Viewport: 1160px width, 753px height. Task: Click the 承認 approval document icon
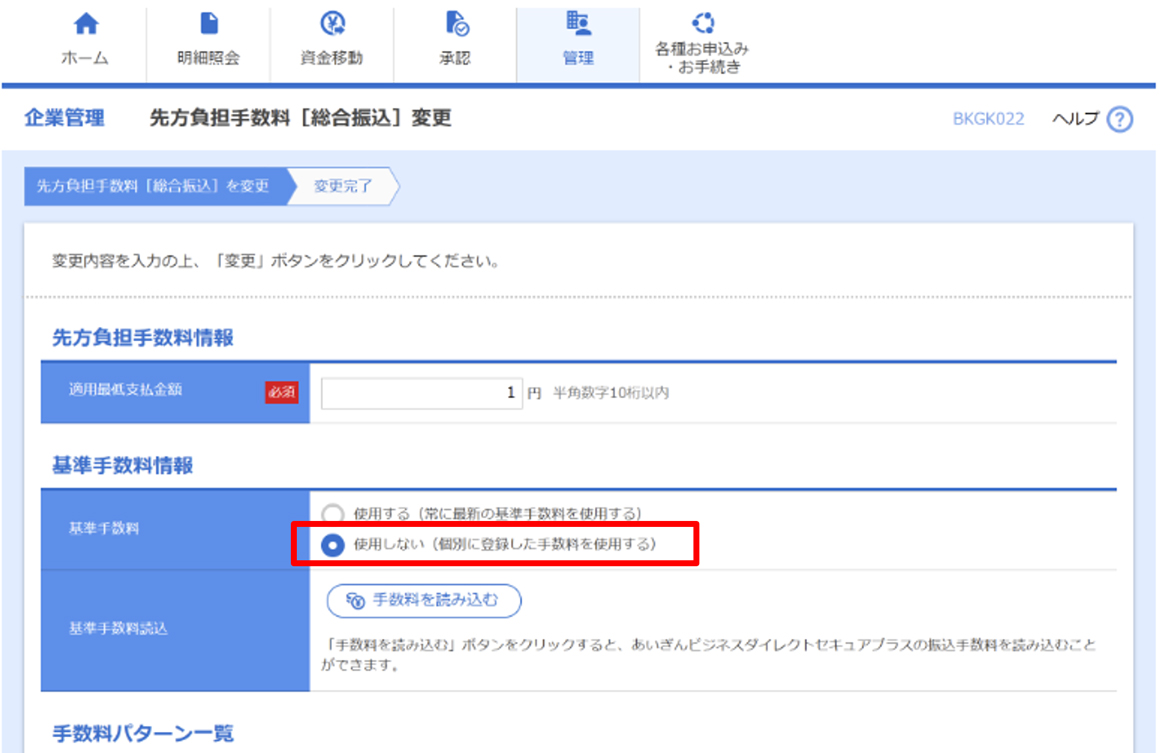[454, 25]
